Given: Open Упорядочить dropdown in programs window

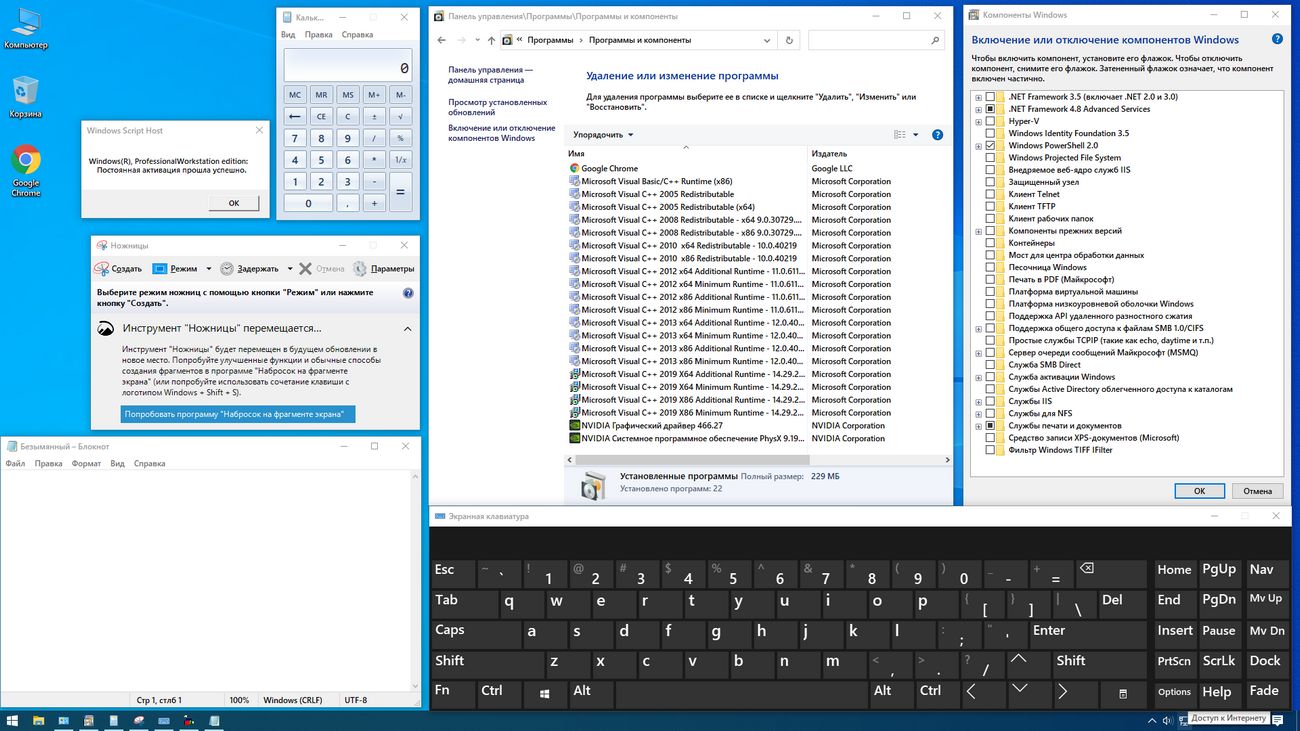Looking at the screenshot, I should click(x=603, y=135).
